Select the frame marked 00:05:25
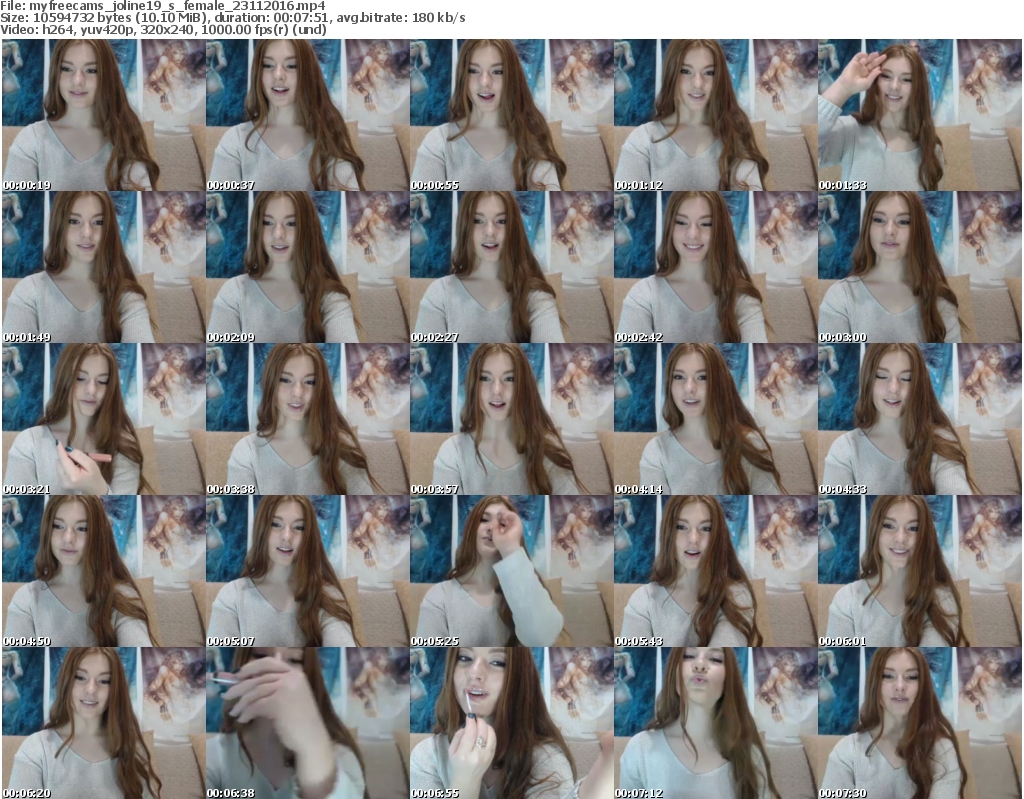This screenshot has width=1024, height=799. 511,571
